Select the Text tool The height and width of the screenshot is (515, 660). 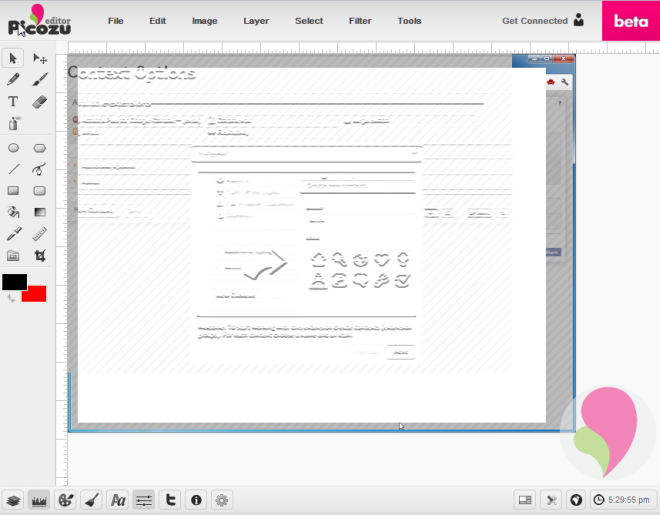point(13,101)
